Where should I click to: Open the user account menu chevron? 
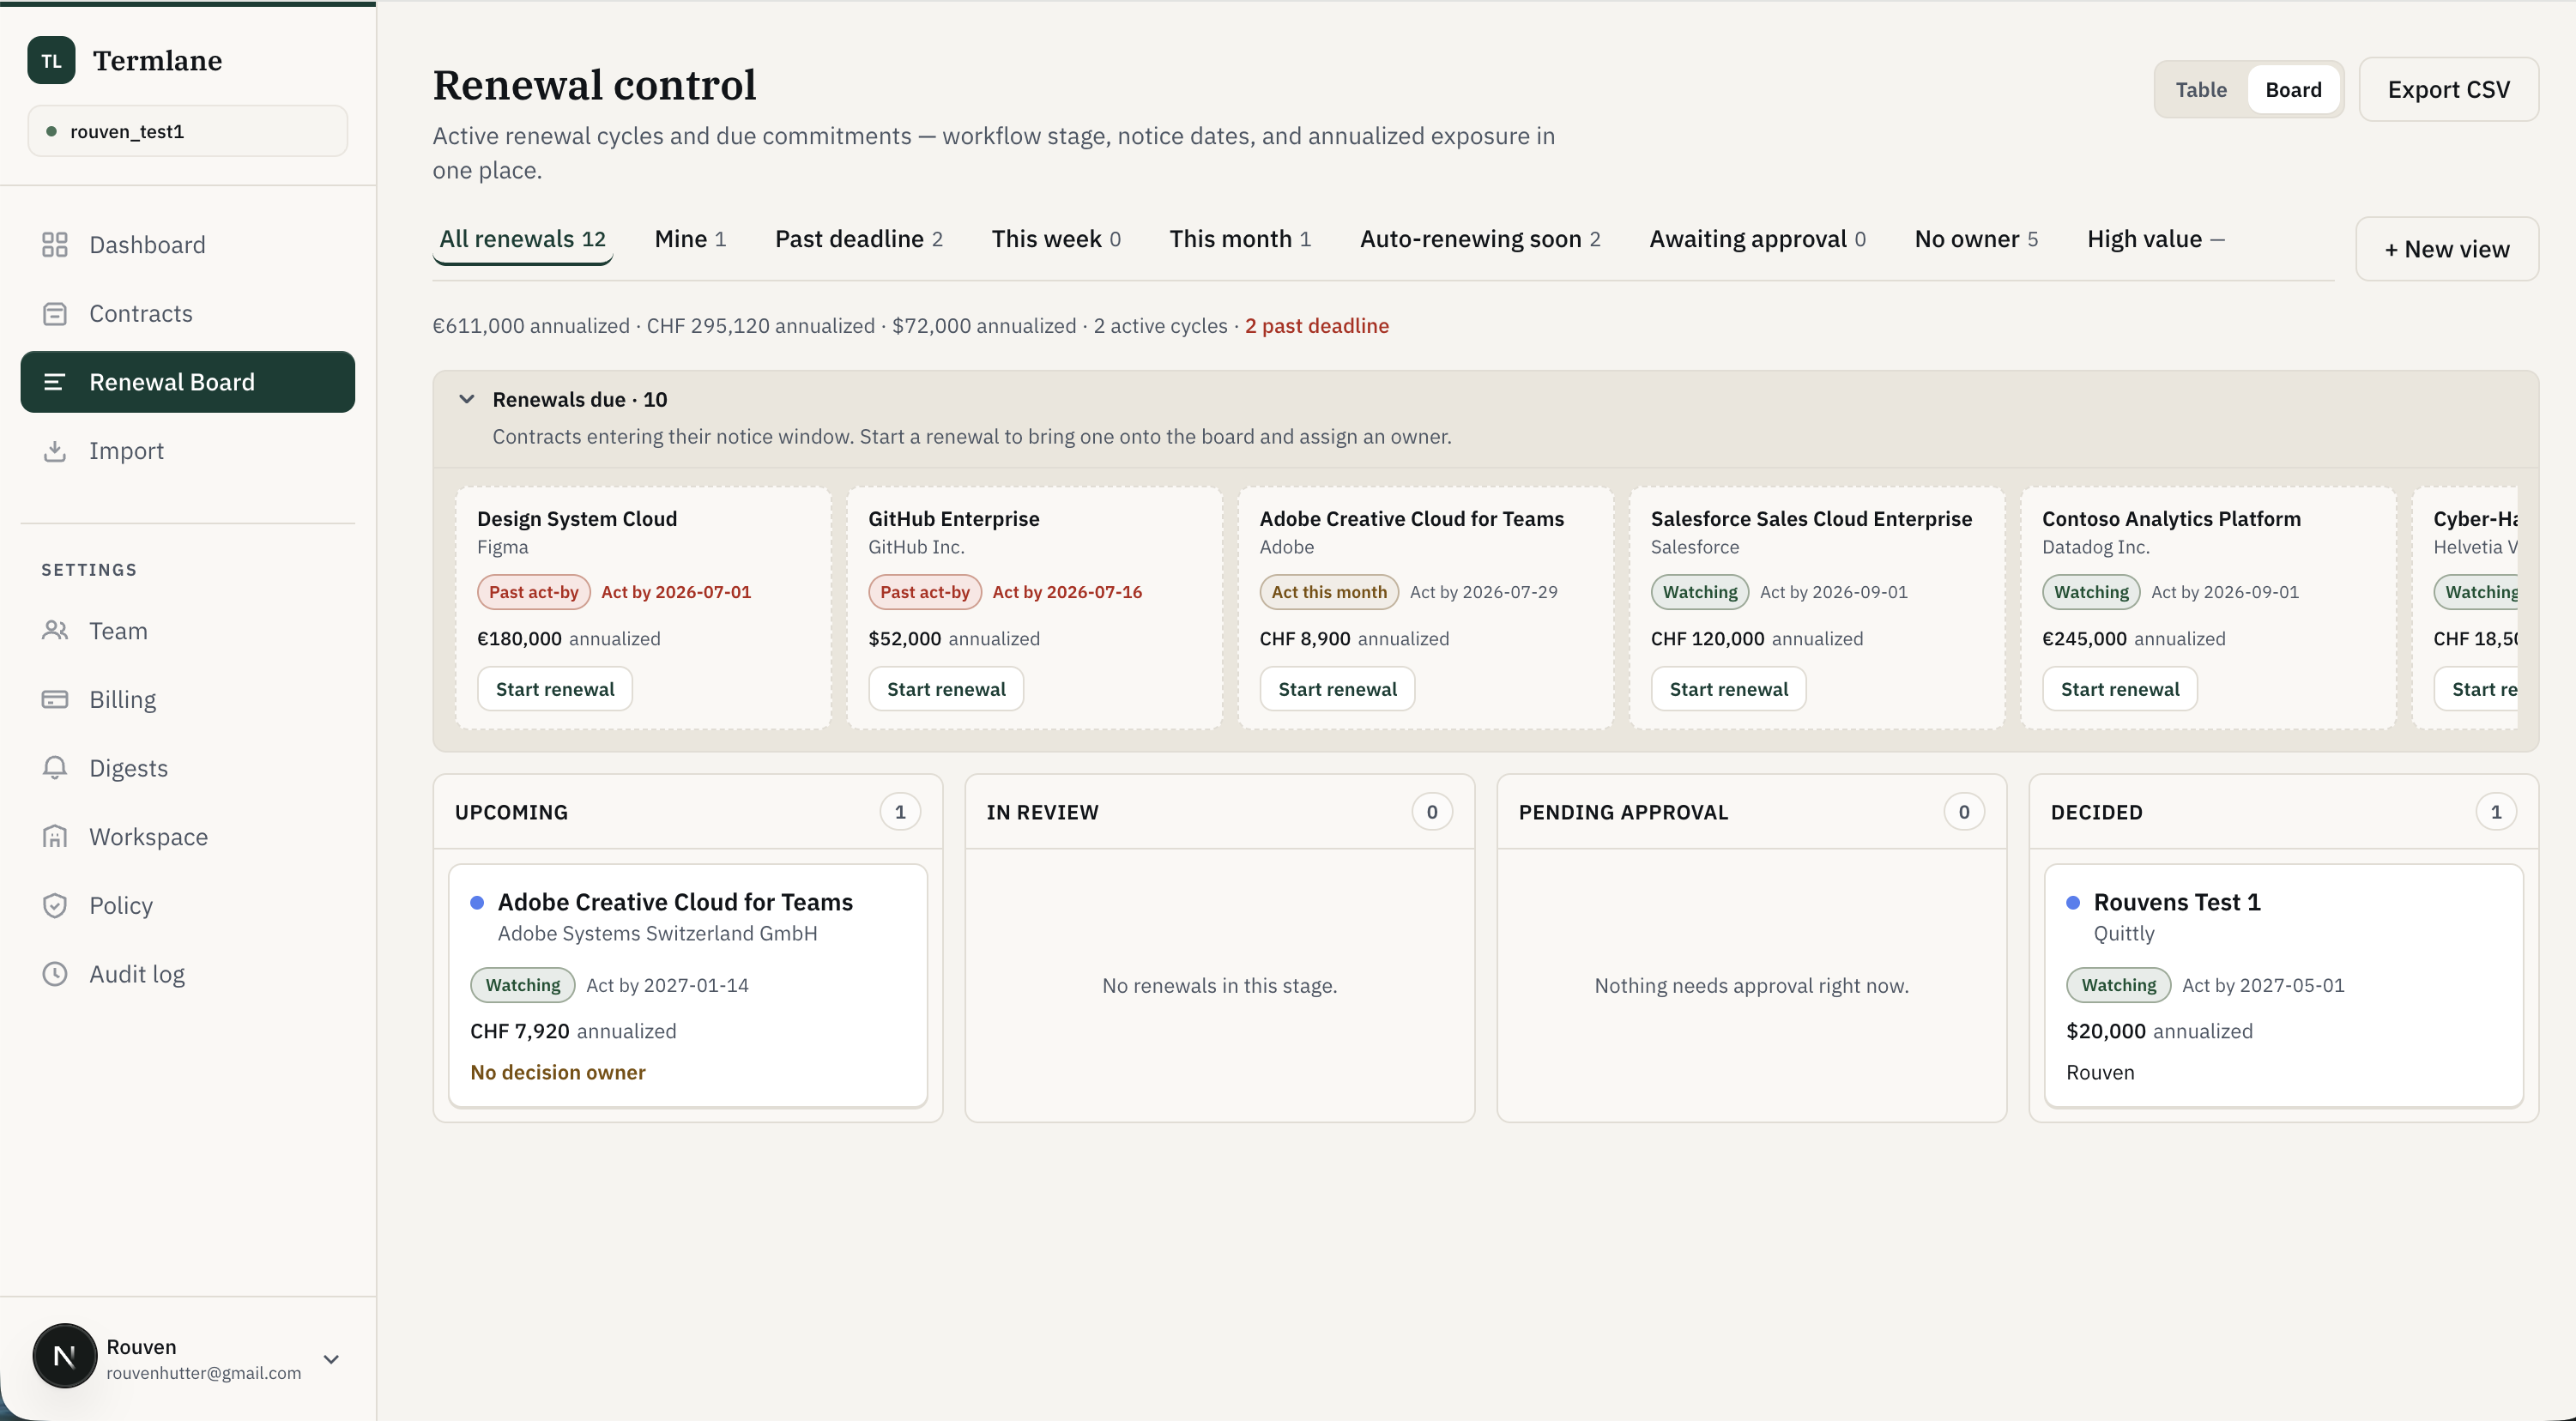tap(332, 1359)
